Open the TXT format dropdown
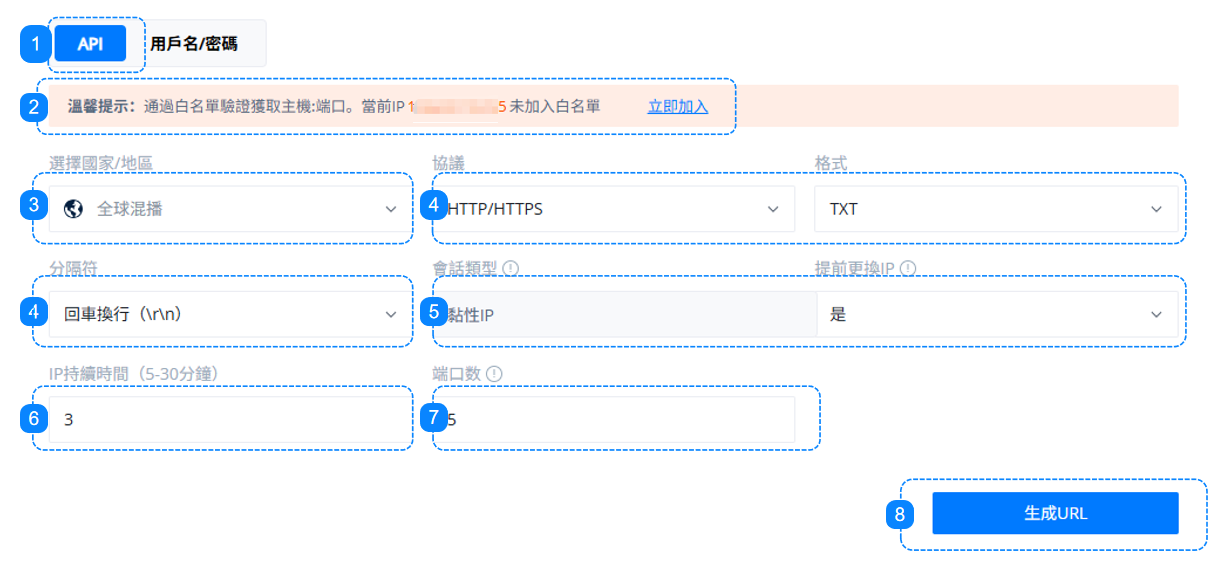 tap(996, 209)
